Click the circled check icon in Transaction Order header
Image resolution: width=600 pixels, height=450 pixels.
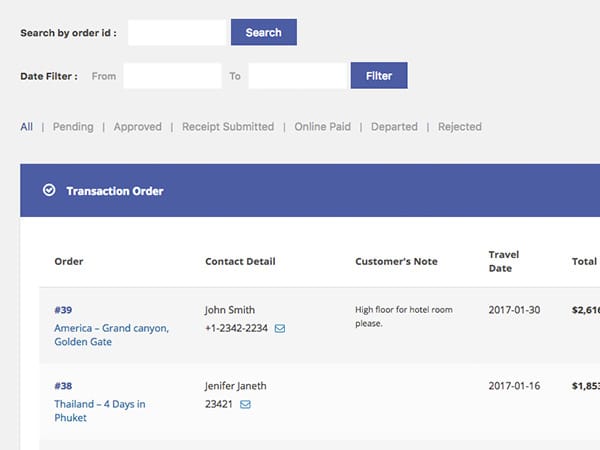point(49,190)
